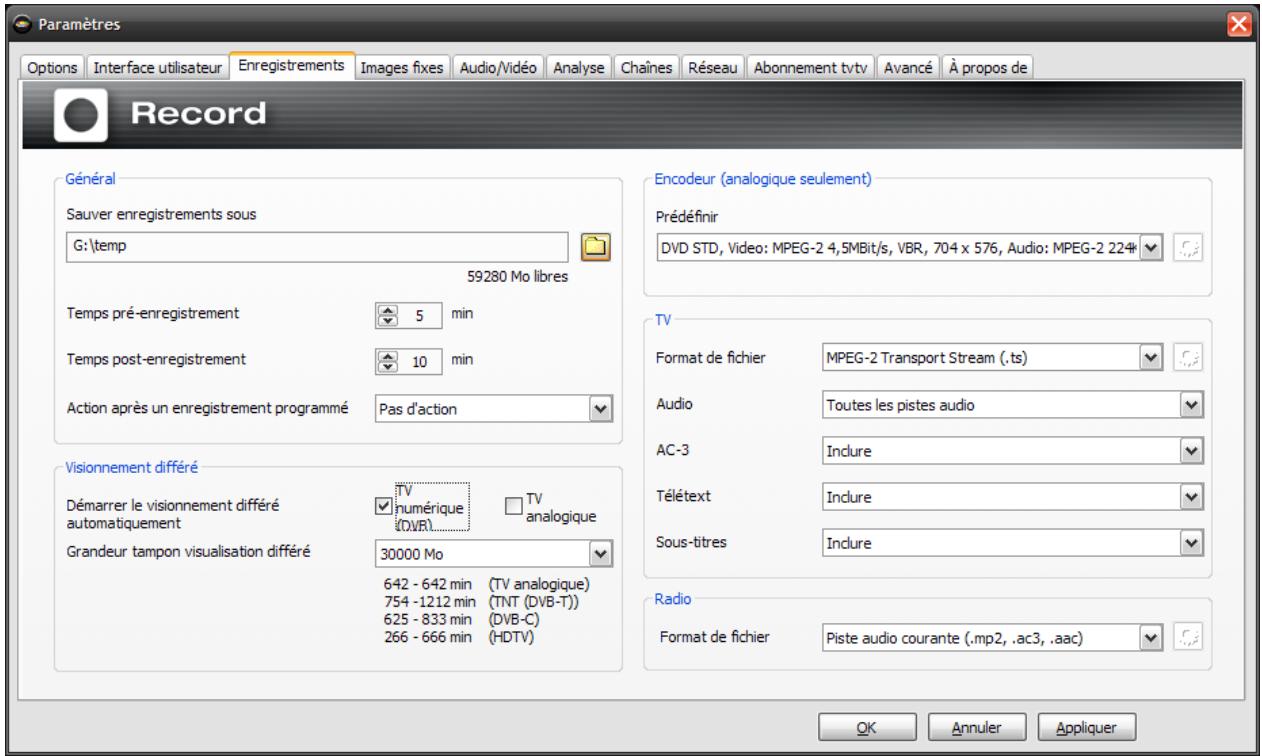Open Audio/Vidéo tab

coord(498,67)
